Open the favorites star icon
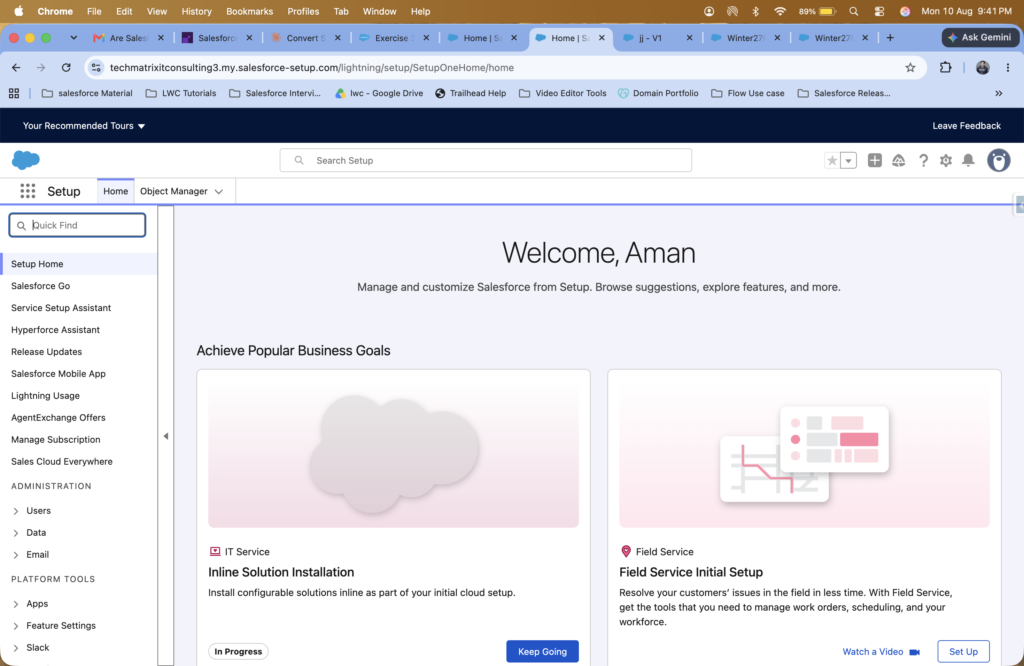1024x666 pixels. [831, 161]
